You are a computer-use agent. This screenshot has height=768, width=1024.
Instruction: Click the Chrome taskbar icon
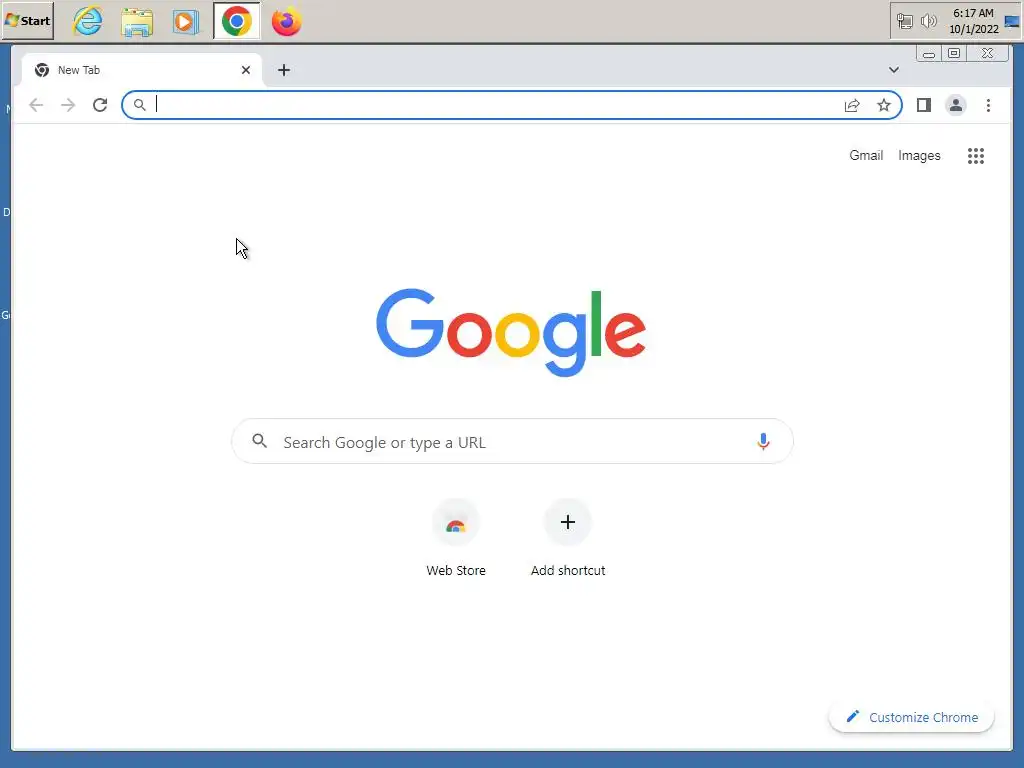pos(236,22)
